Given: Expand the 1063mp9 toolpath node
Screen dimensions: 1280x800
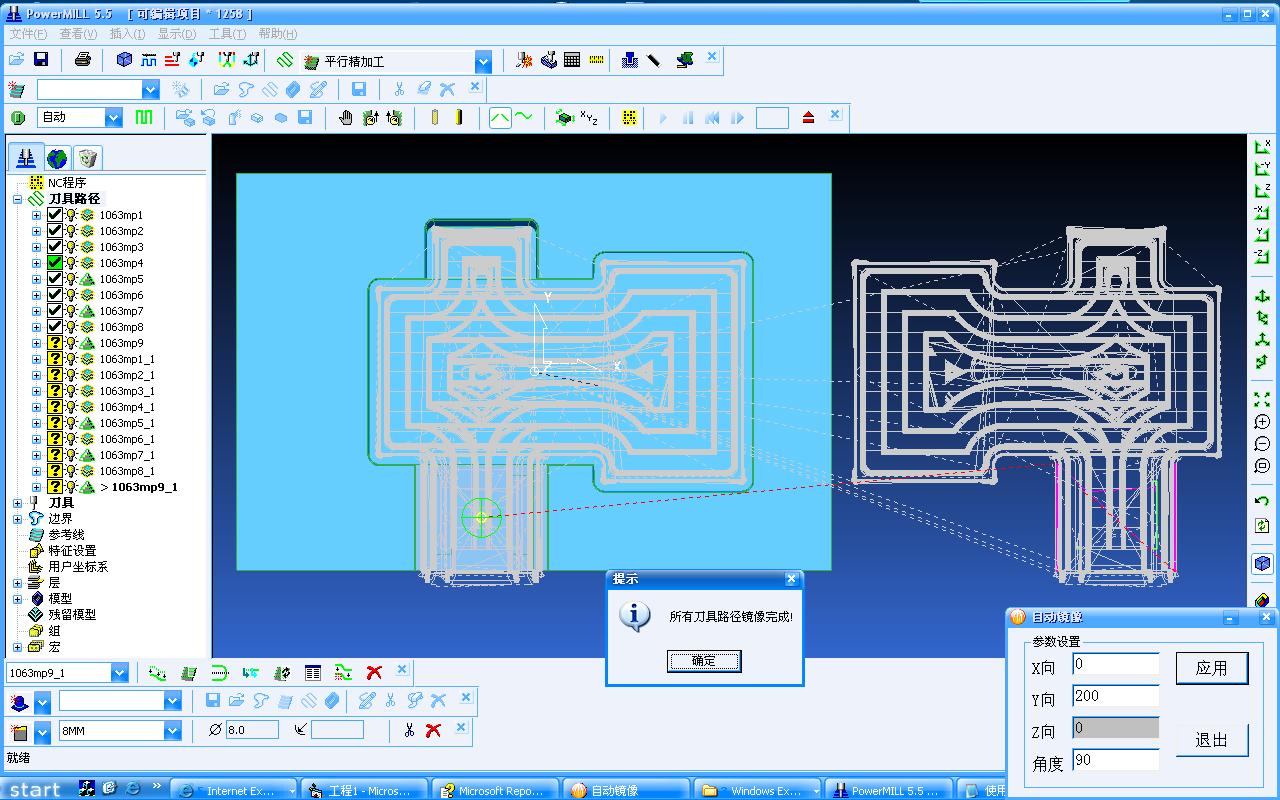Looking at the screenshot, I should click(x=37, y=343).
